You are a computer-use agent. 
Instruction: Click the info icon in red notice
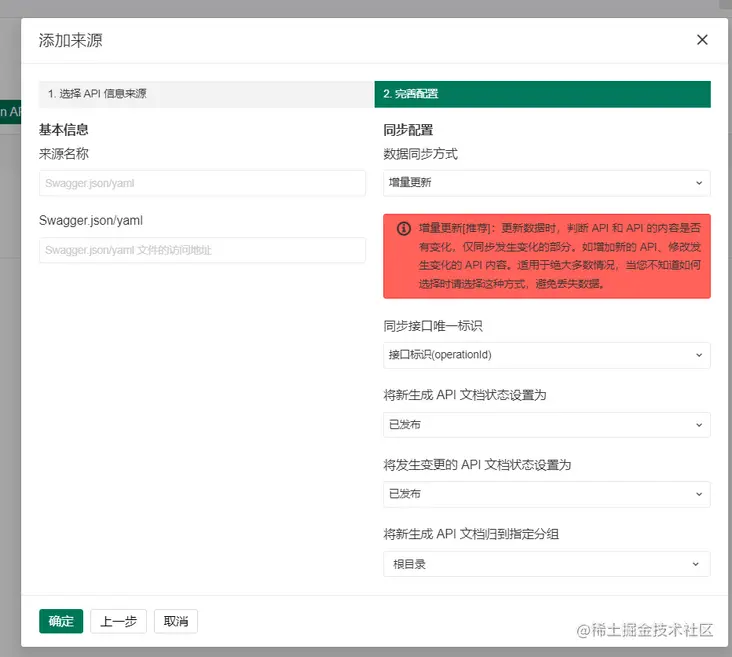tap(403, 228)
